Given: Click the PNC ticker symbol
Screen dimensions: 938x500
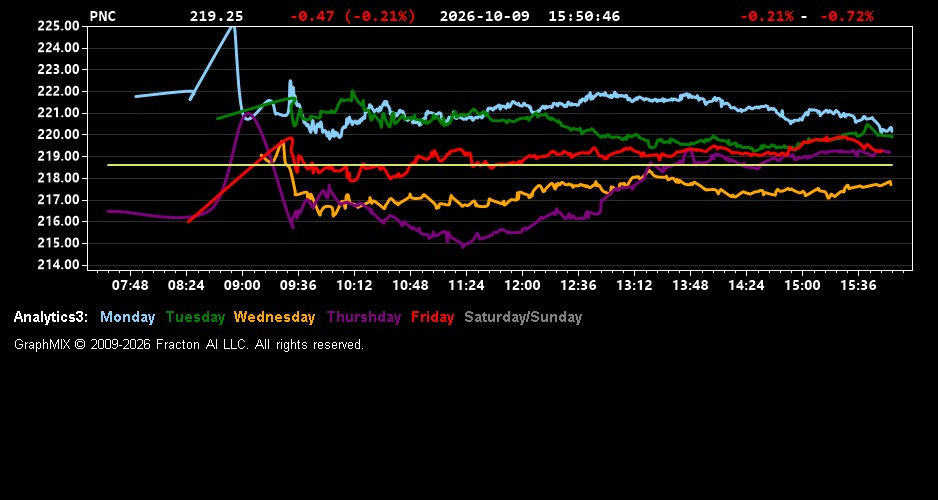Looking at the screenshot, I should tap(102, 17).
